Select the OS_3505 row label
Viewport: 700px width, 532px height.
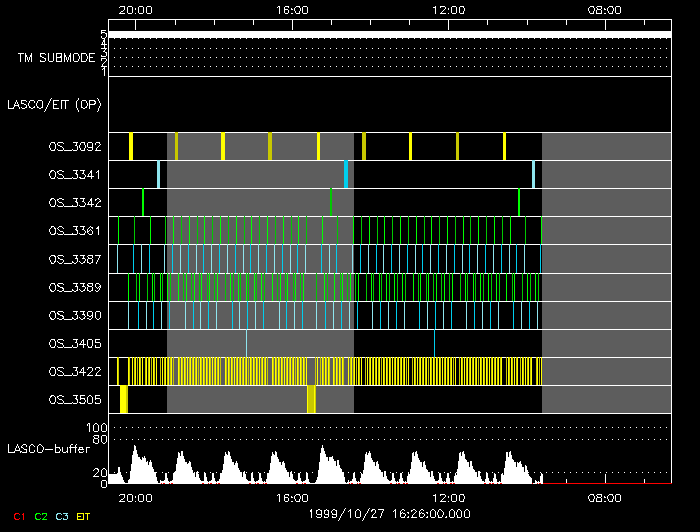point(74,399)
